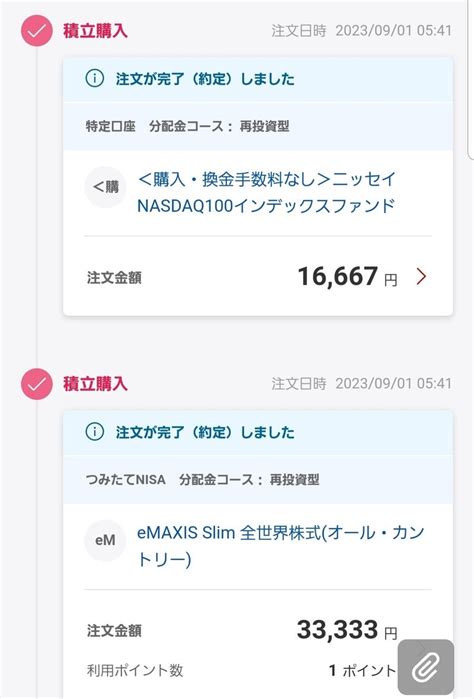Viewport: 474px width, 699px height.
Task: Open the eMAXIS Slim 全世界株式 fund link
Action: 280,546
